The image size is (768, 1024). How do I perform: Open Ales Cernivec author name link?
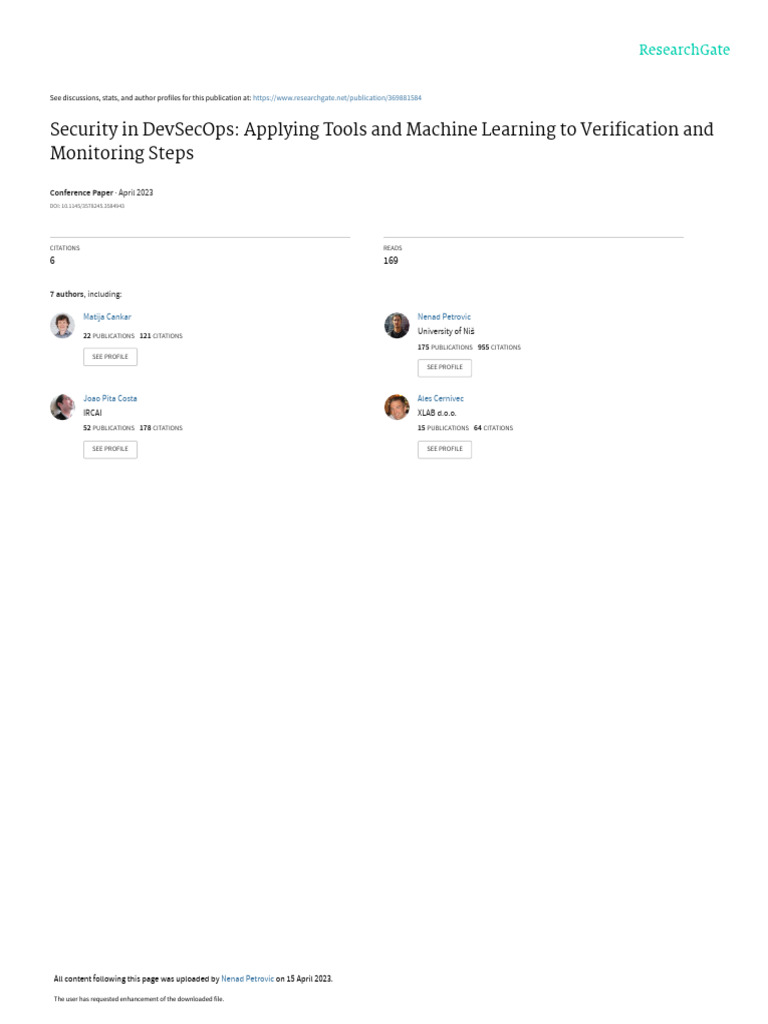441,398
